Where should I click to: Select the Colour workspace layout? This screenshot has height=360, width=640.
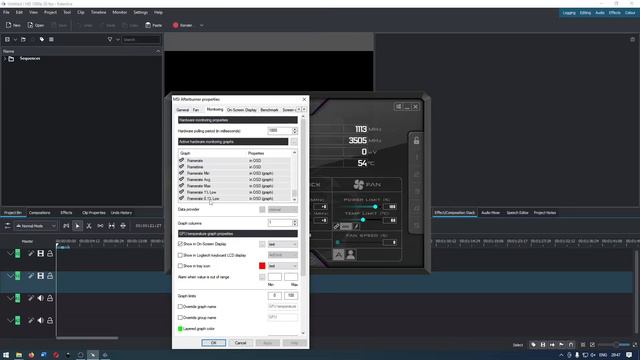(x=630, y=13)
